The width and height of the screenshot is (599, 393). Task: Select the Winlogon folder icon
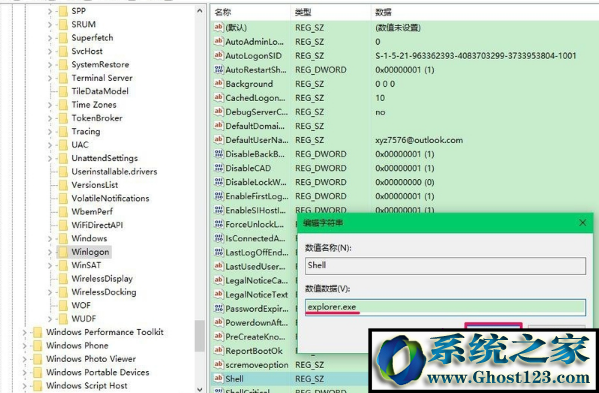click(63, 252)
